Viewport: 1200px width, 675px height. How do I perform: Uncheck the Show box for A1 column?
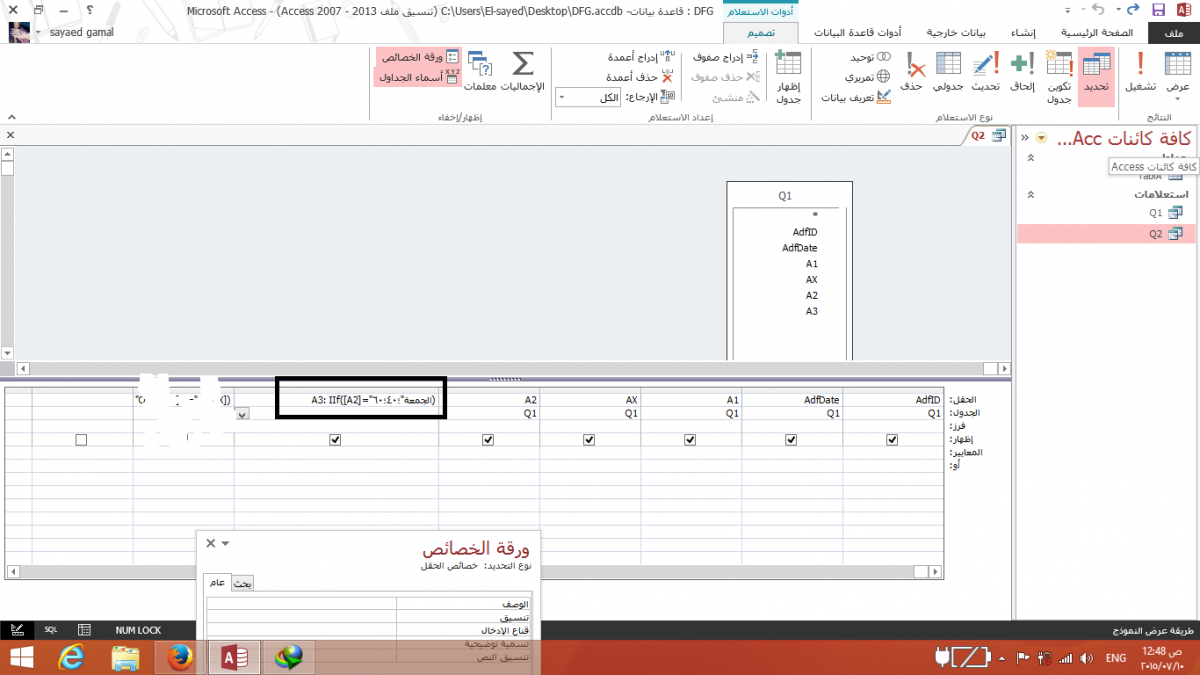coord(690,439)
